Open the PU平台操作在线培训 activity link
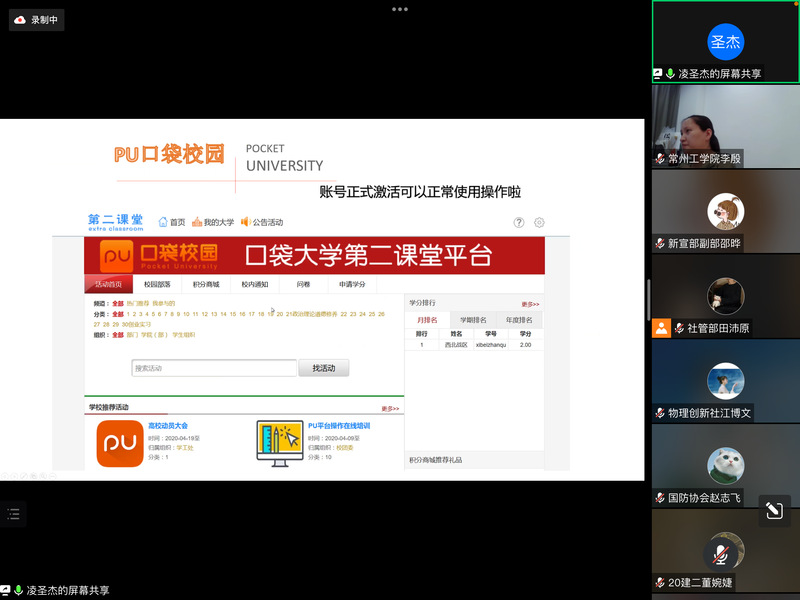Image resolution: width=800 pixels, height=600 pixels. pyautogui.click(x=338, y=425)
